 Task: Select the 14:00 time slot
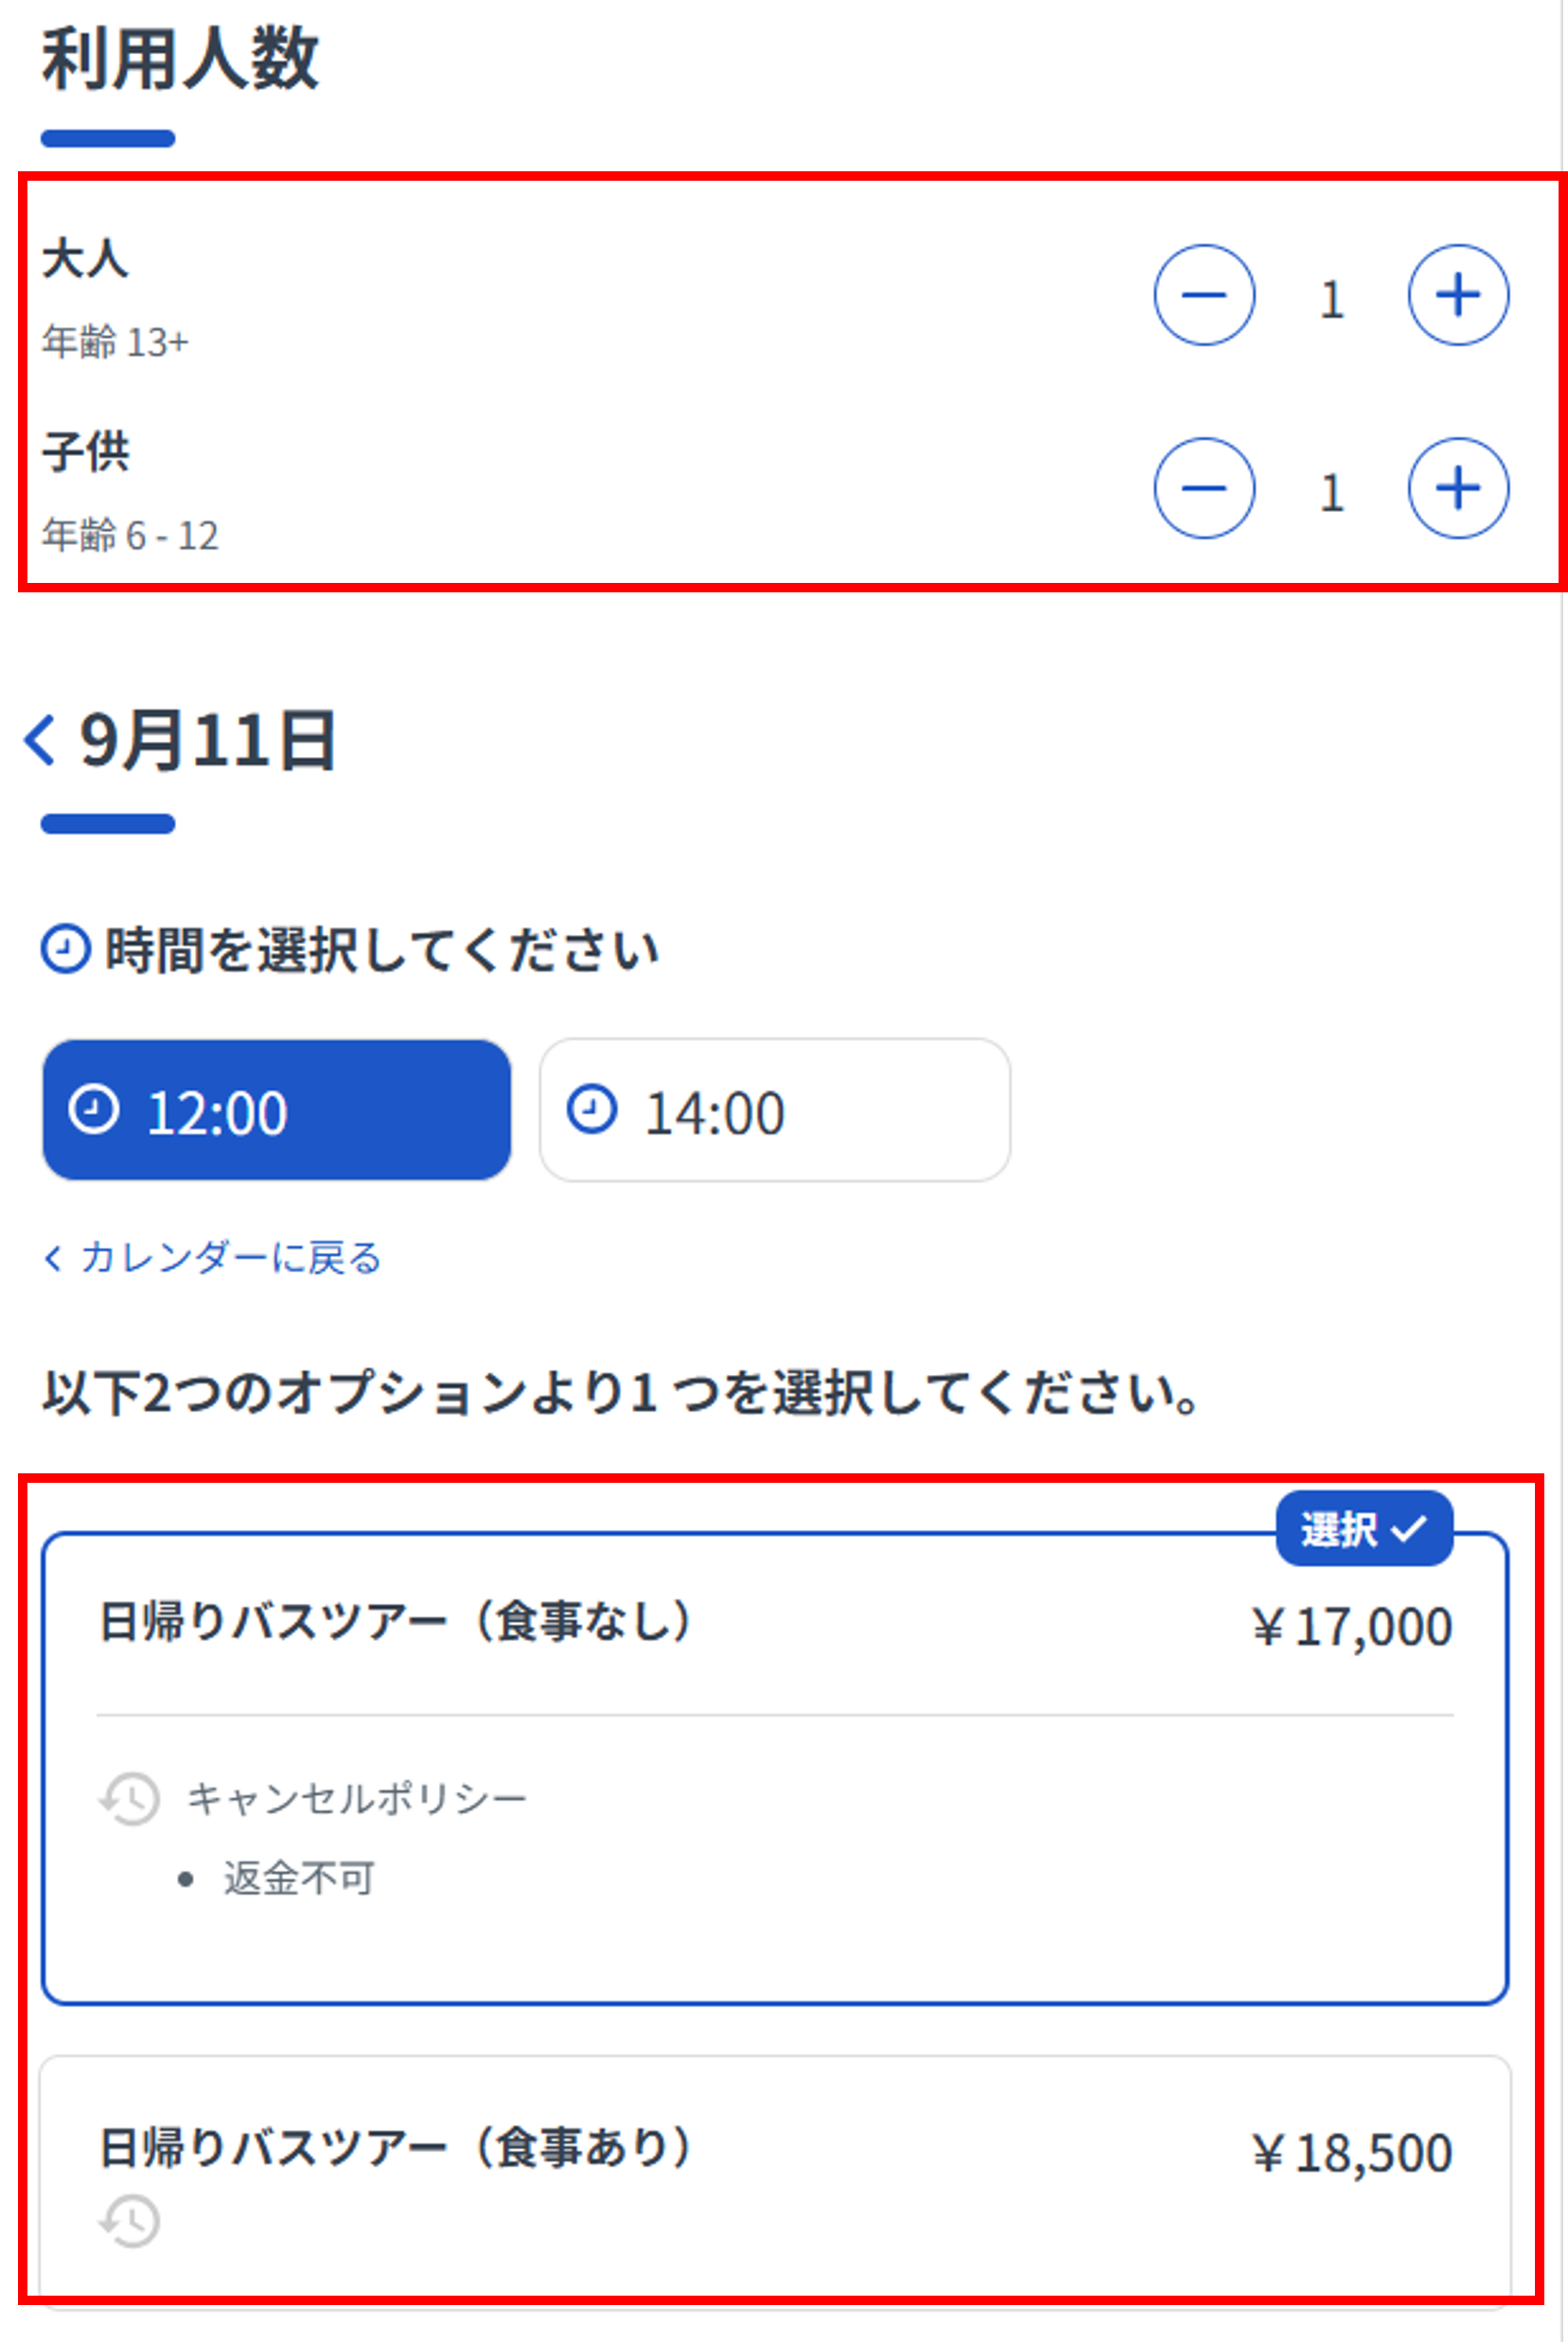coord(775,1110)
